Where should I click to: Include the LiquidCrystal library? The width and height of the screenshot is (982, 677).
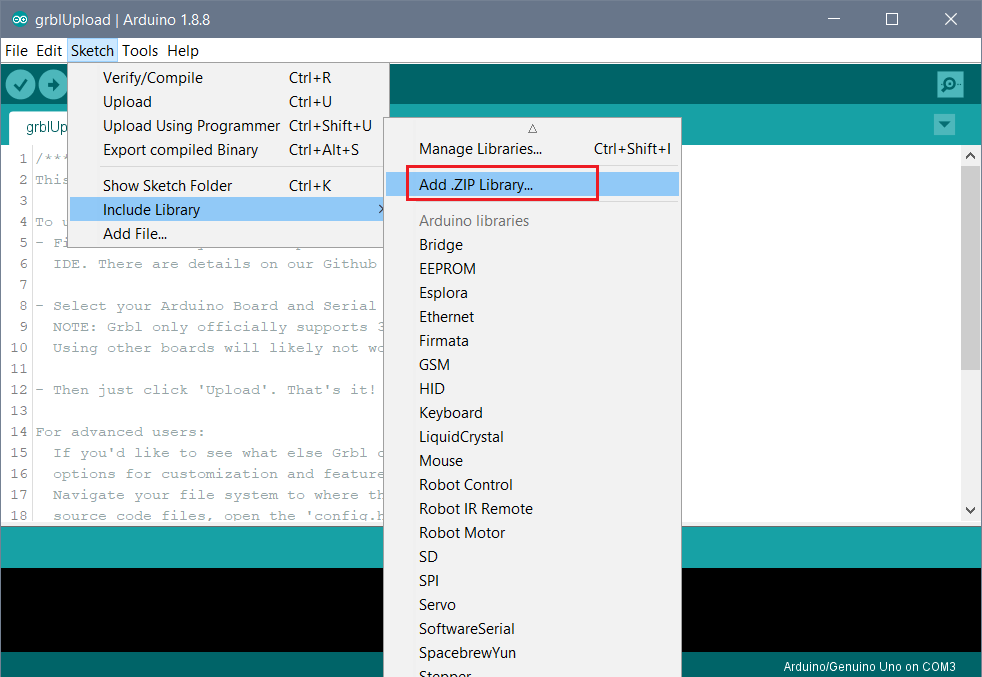[532, 437]
